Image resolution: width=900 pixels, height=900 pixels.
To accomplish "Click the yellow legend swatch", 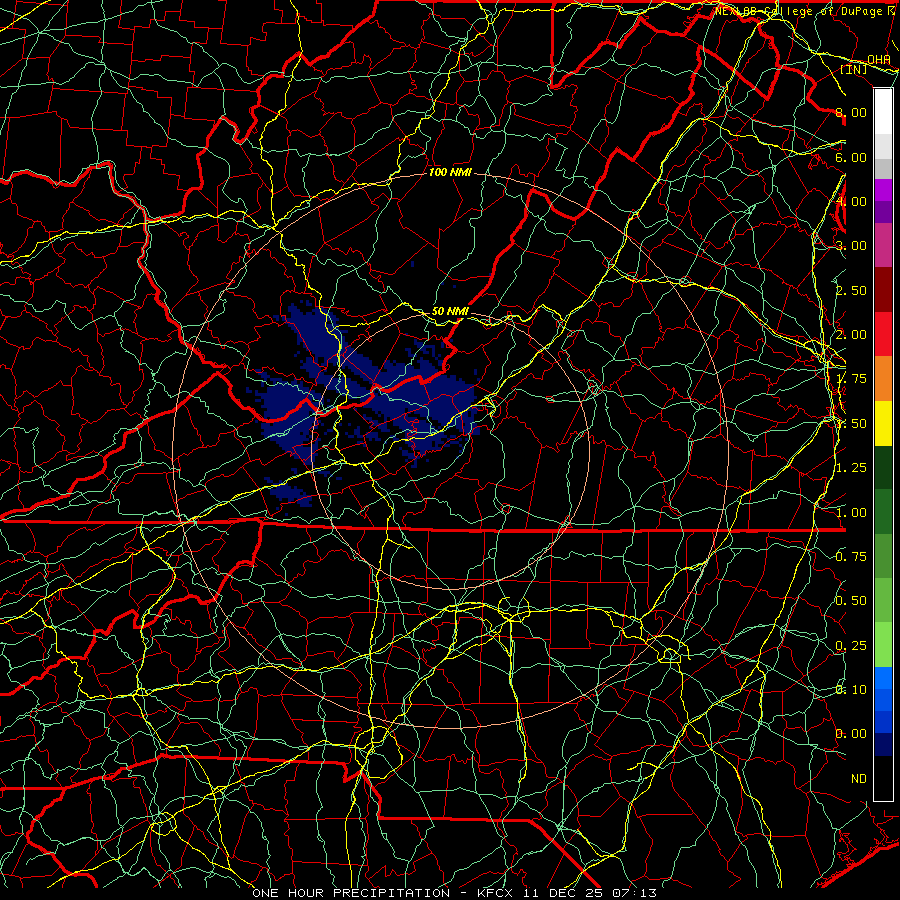I will coord(883,423).
